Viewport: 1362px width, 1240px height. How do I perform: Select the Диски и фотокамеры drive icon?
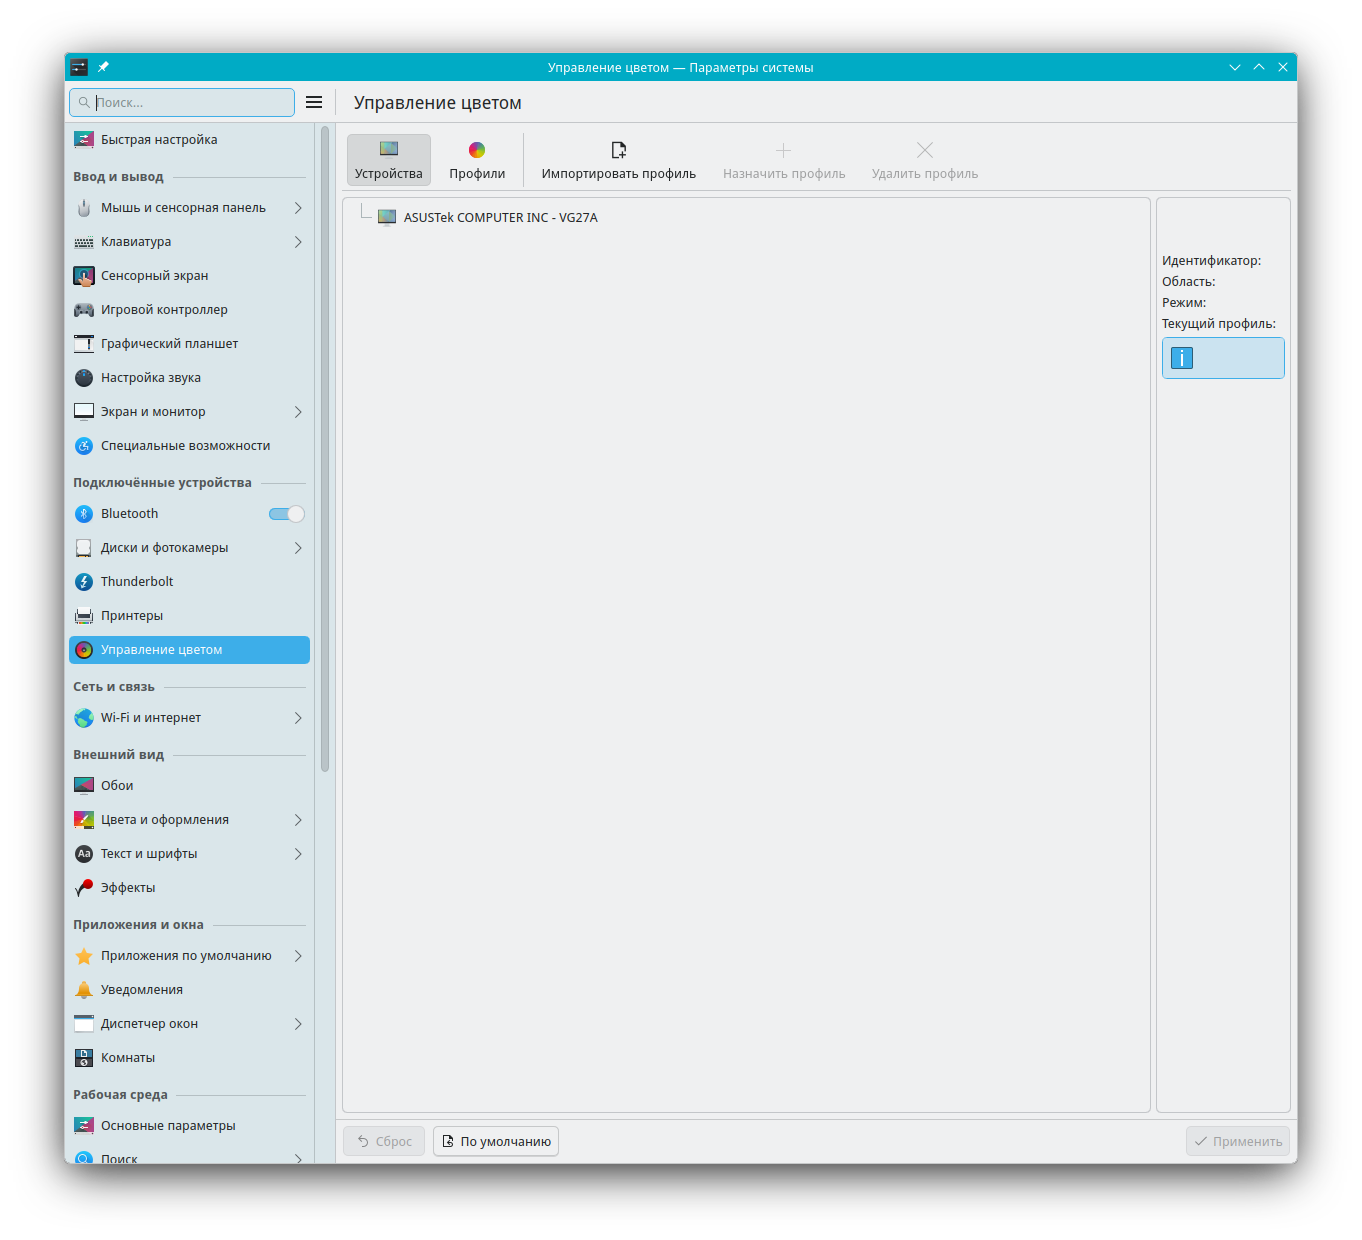[x=84, y=548]
